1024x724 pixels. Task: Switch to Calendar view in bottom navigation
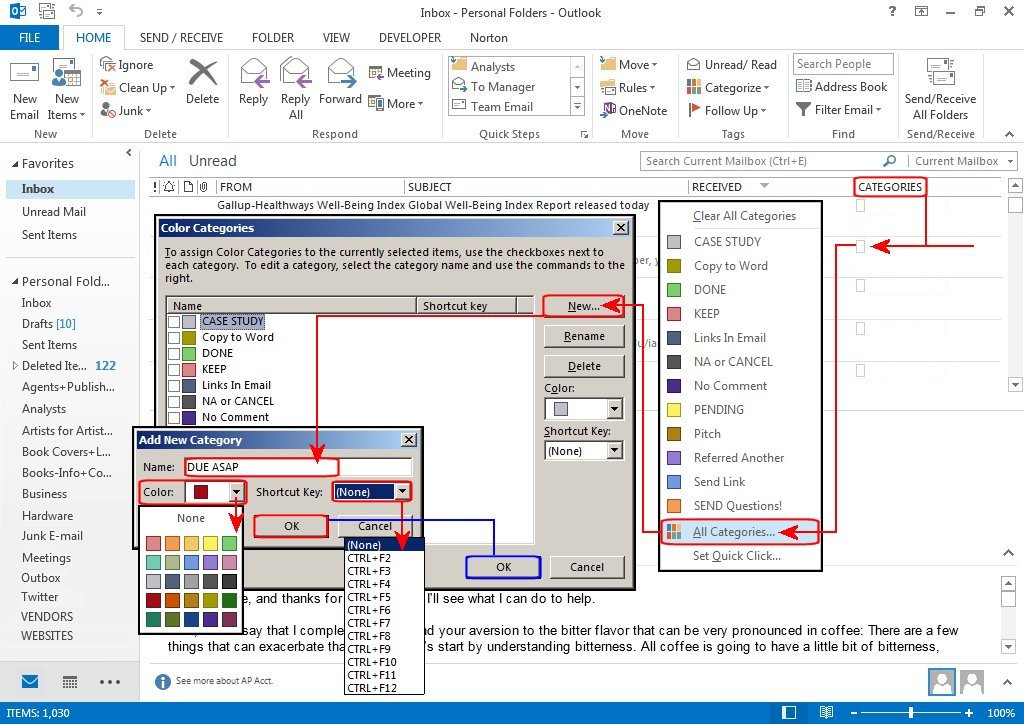(x=70, y=682)
